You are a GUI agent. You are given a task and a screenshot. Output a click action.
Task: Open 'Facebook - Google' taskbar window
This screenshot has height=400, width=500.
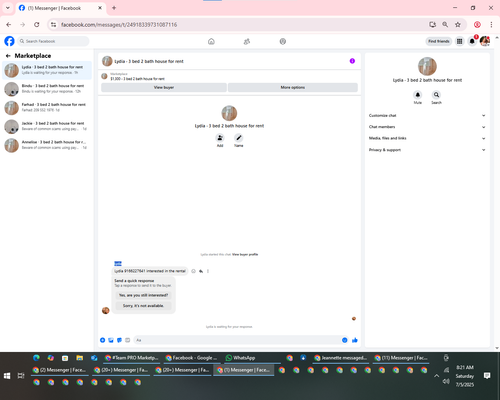(192, 358)
